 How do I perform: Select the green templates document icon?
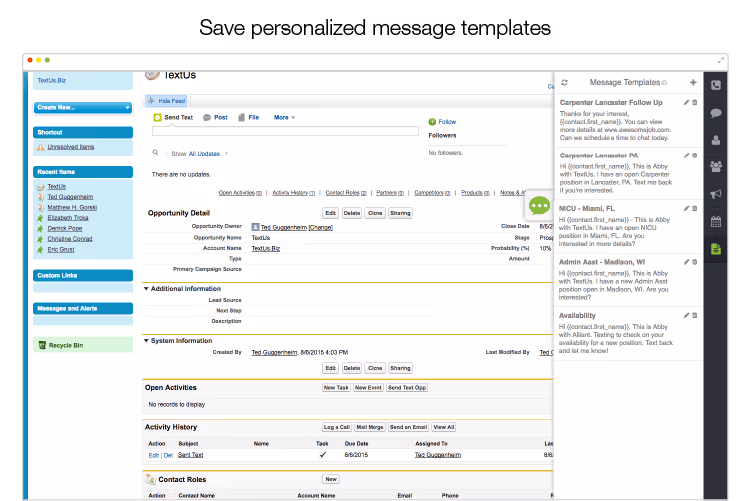[716, 249]
